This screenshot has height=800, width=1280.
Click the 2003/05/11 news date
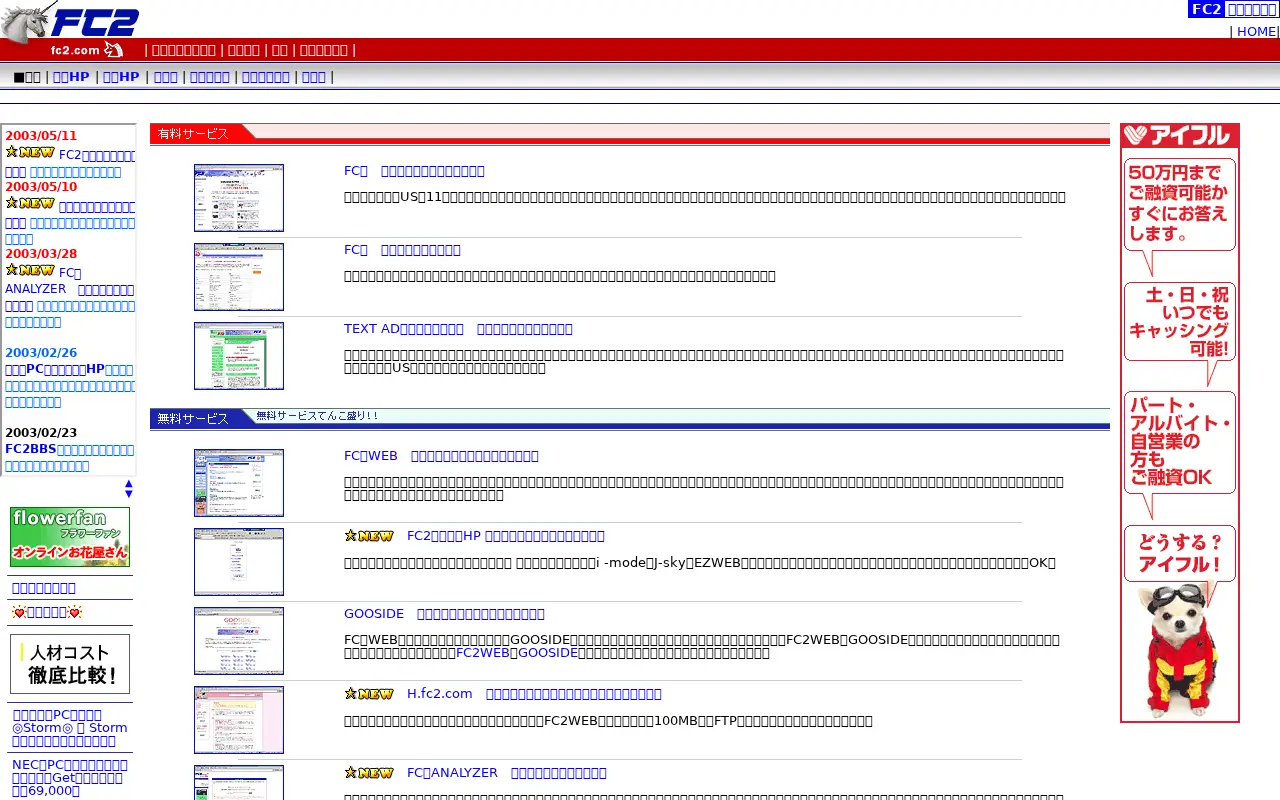[41, 136]
